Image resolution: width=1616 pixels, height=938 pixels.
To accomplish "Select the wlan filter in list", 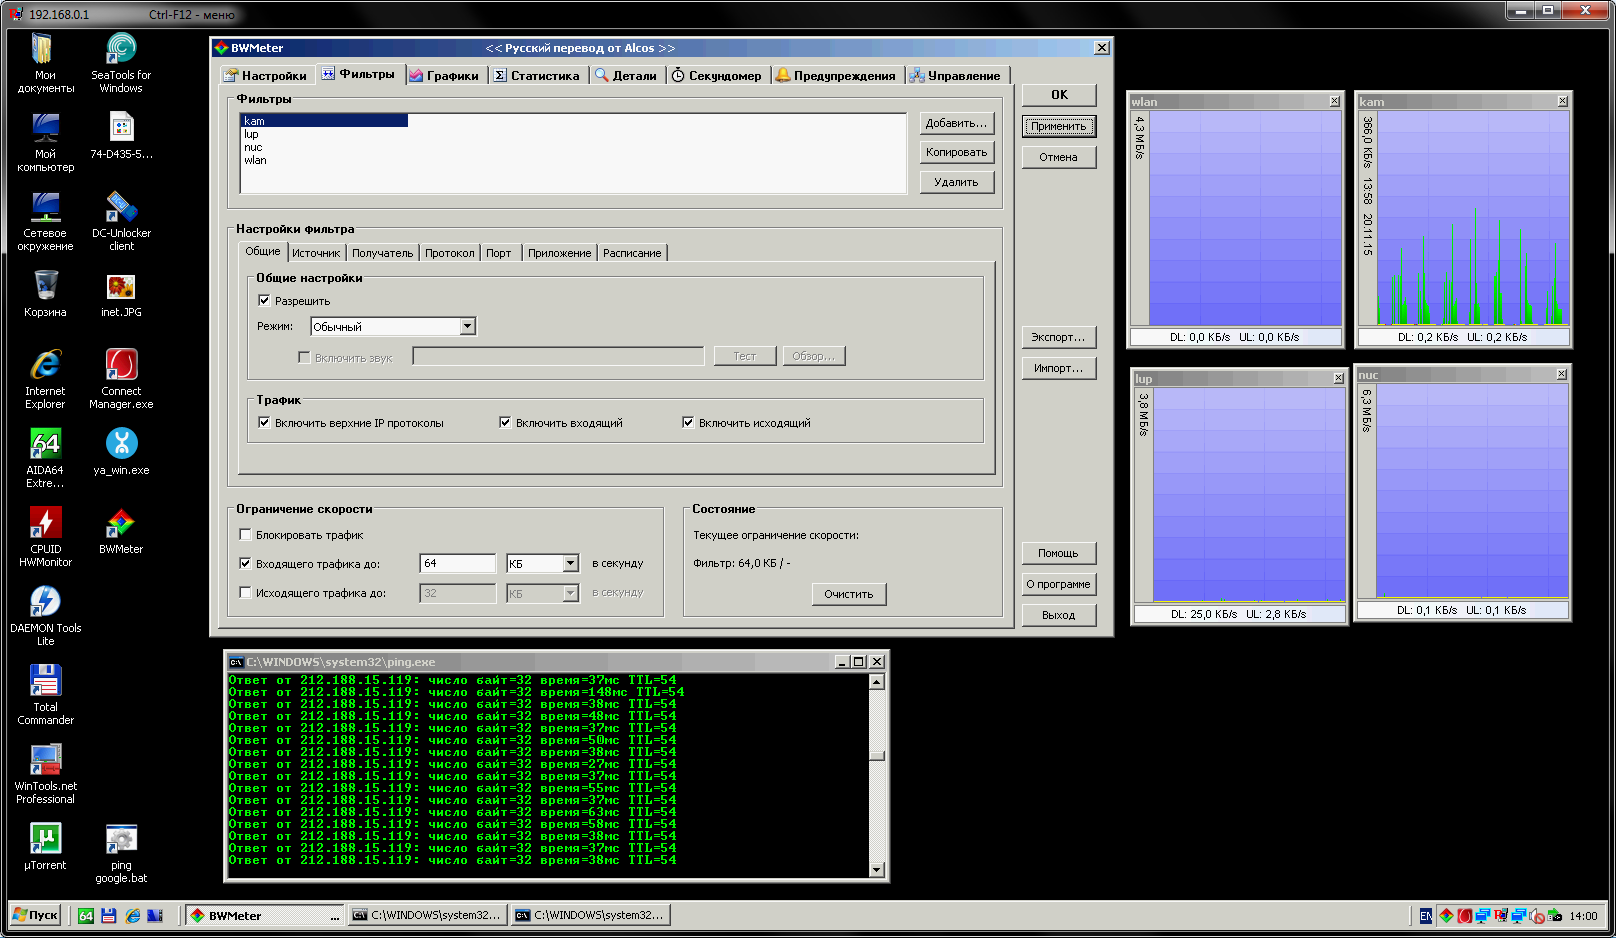I will pyautogui.click(x=256, y=160).
